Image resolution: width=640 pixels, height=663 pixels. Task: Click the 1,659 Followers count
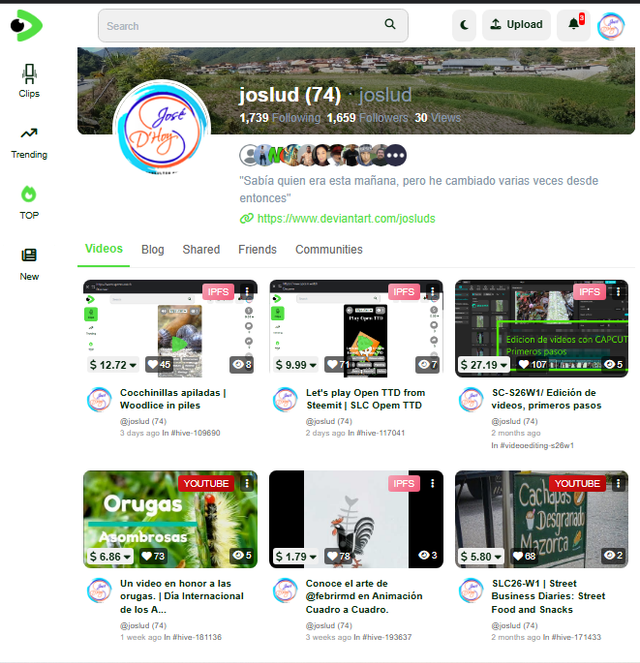point(367,118)
